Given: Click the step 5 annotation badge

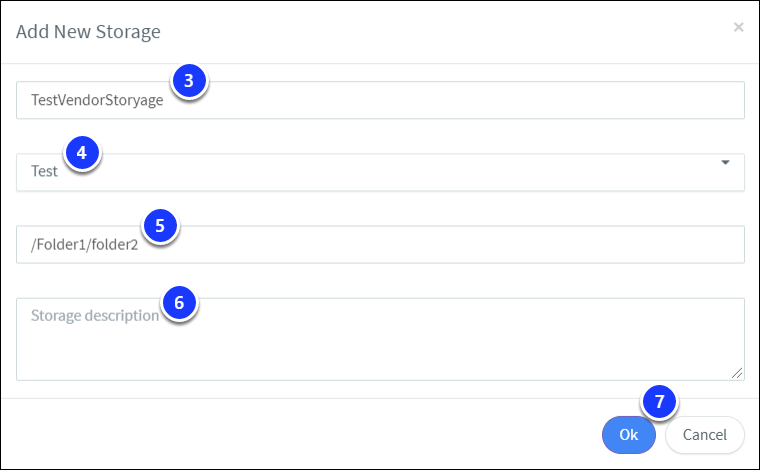Looking at the screenshot, I should tap(160, 226).
